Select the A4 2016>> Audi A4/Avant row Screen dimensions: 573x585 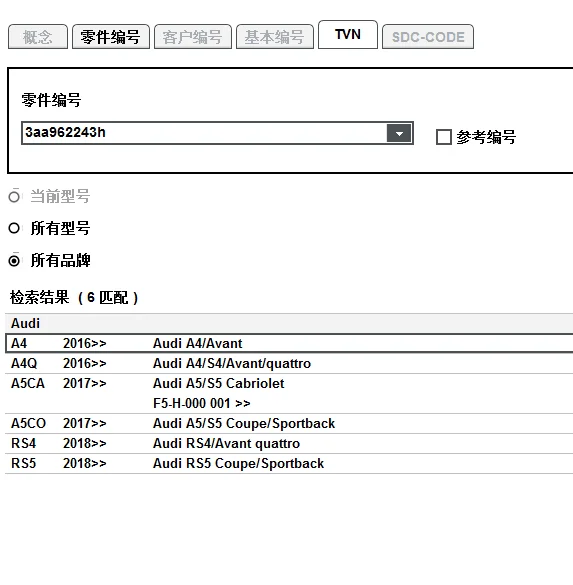tap(289, 343)
